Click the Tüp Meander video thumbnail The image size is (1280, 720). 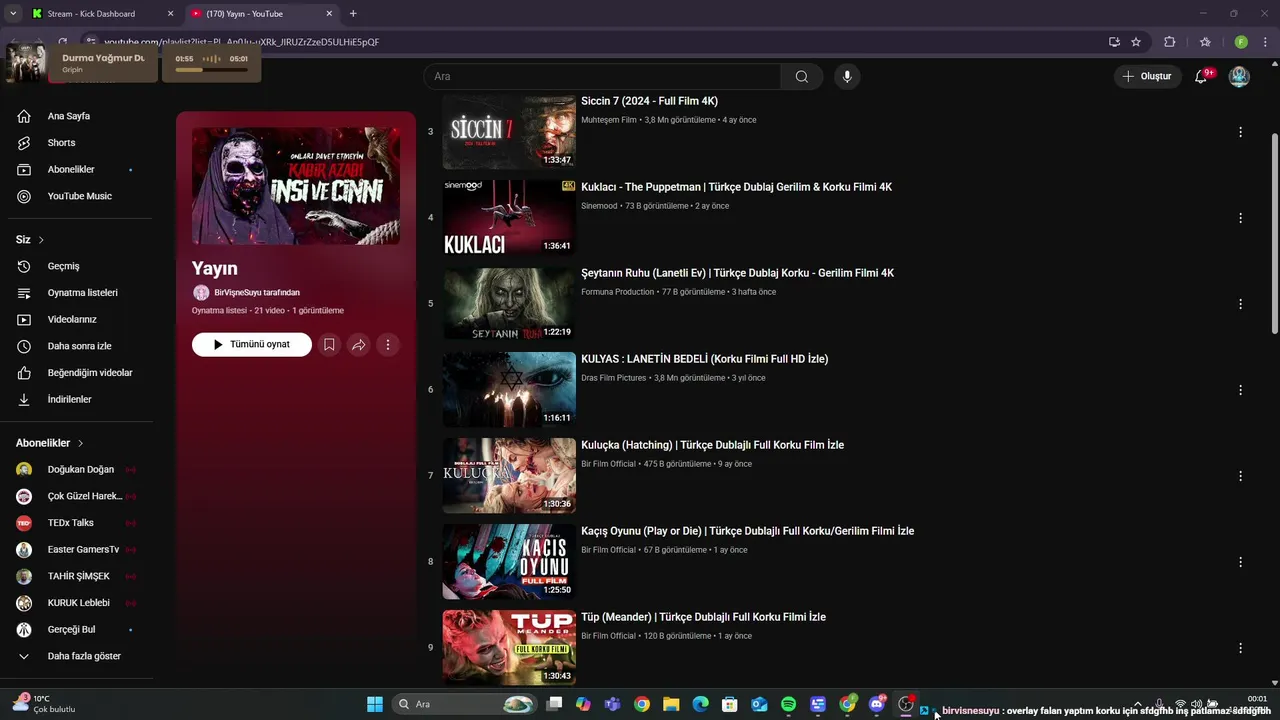coord(510,647)
